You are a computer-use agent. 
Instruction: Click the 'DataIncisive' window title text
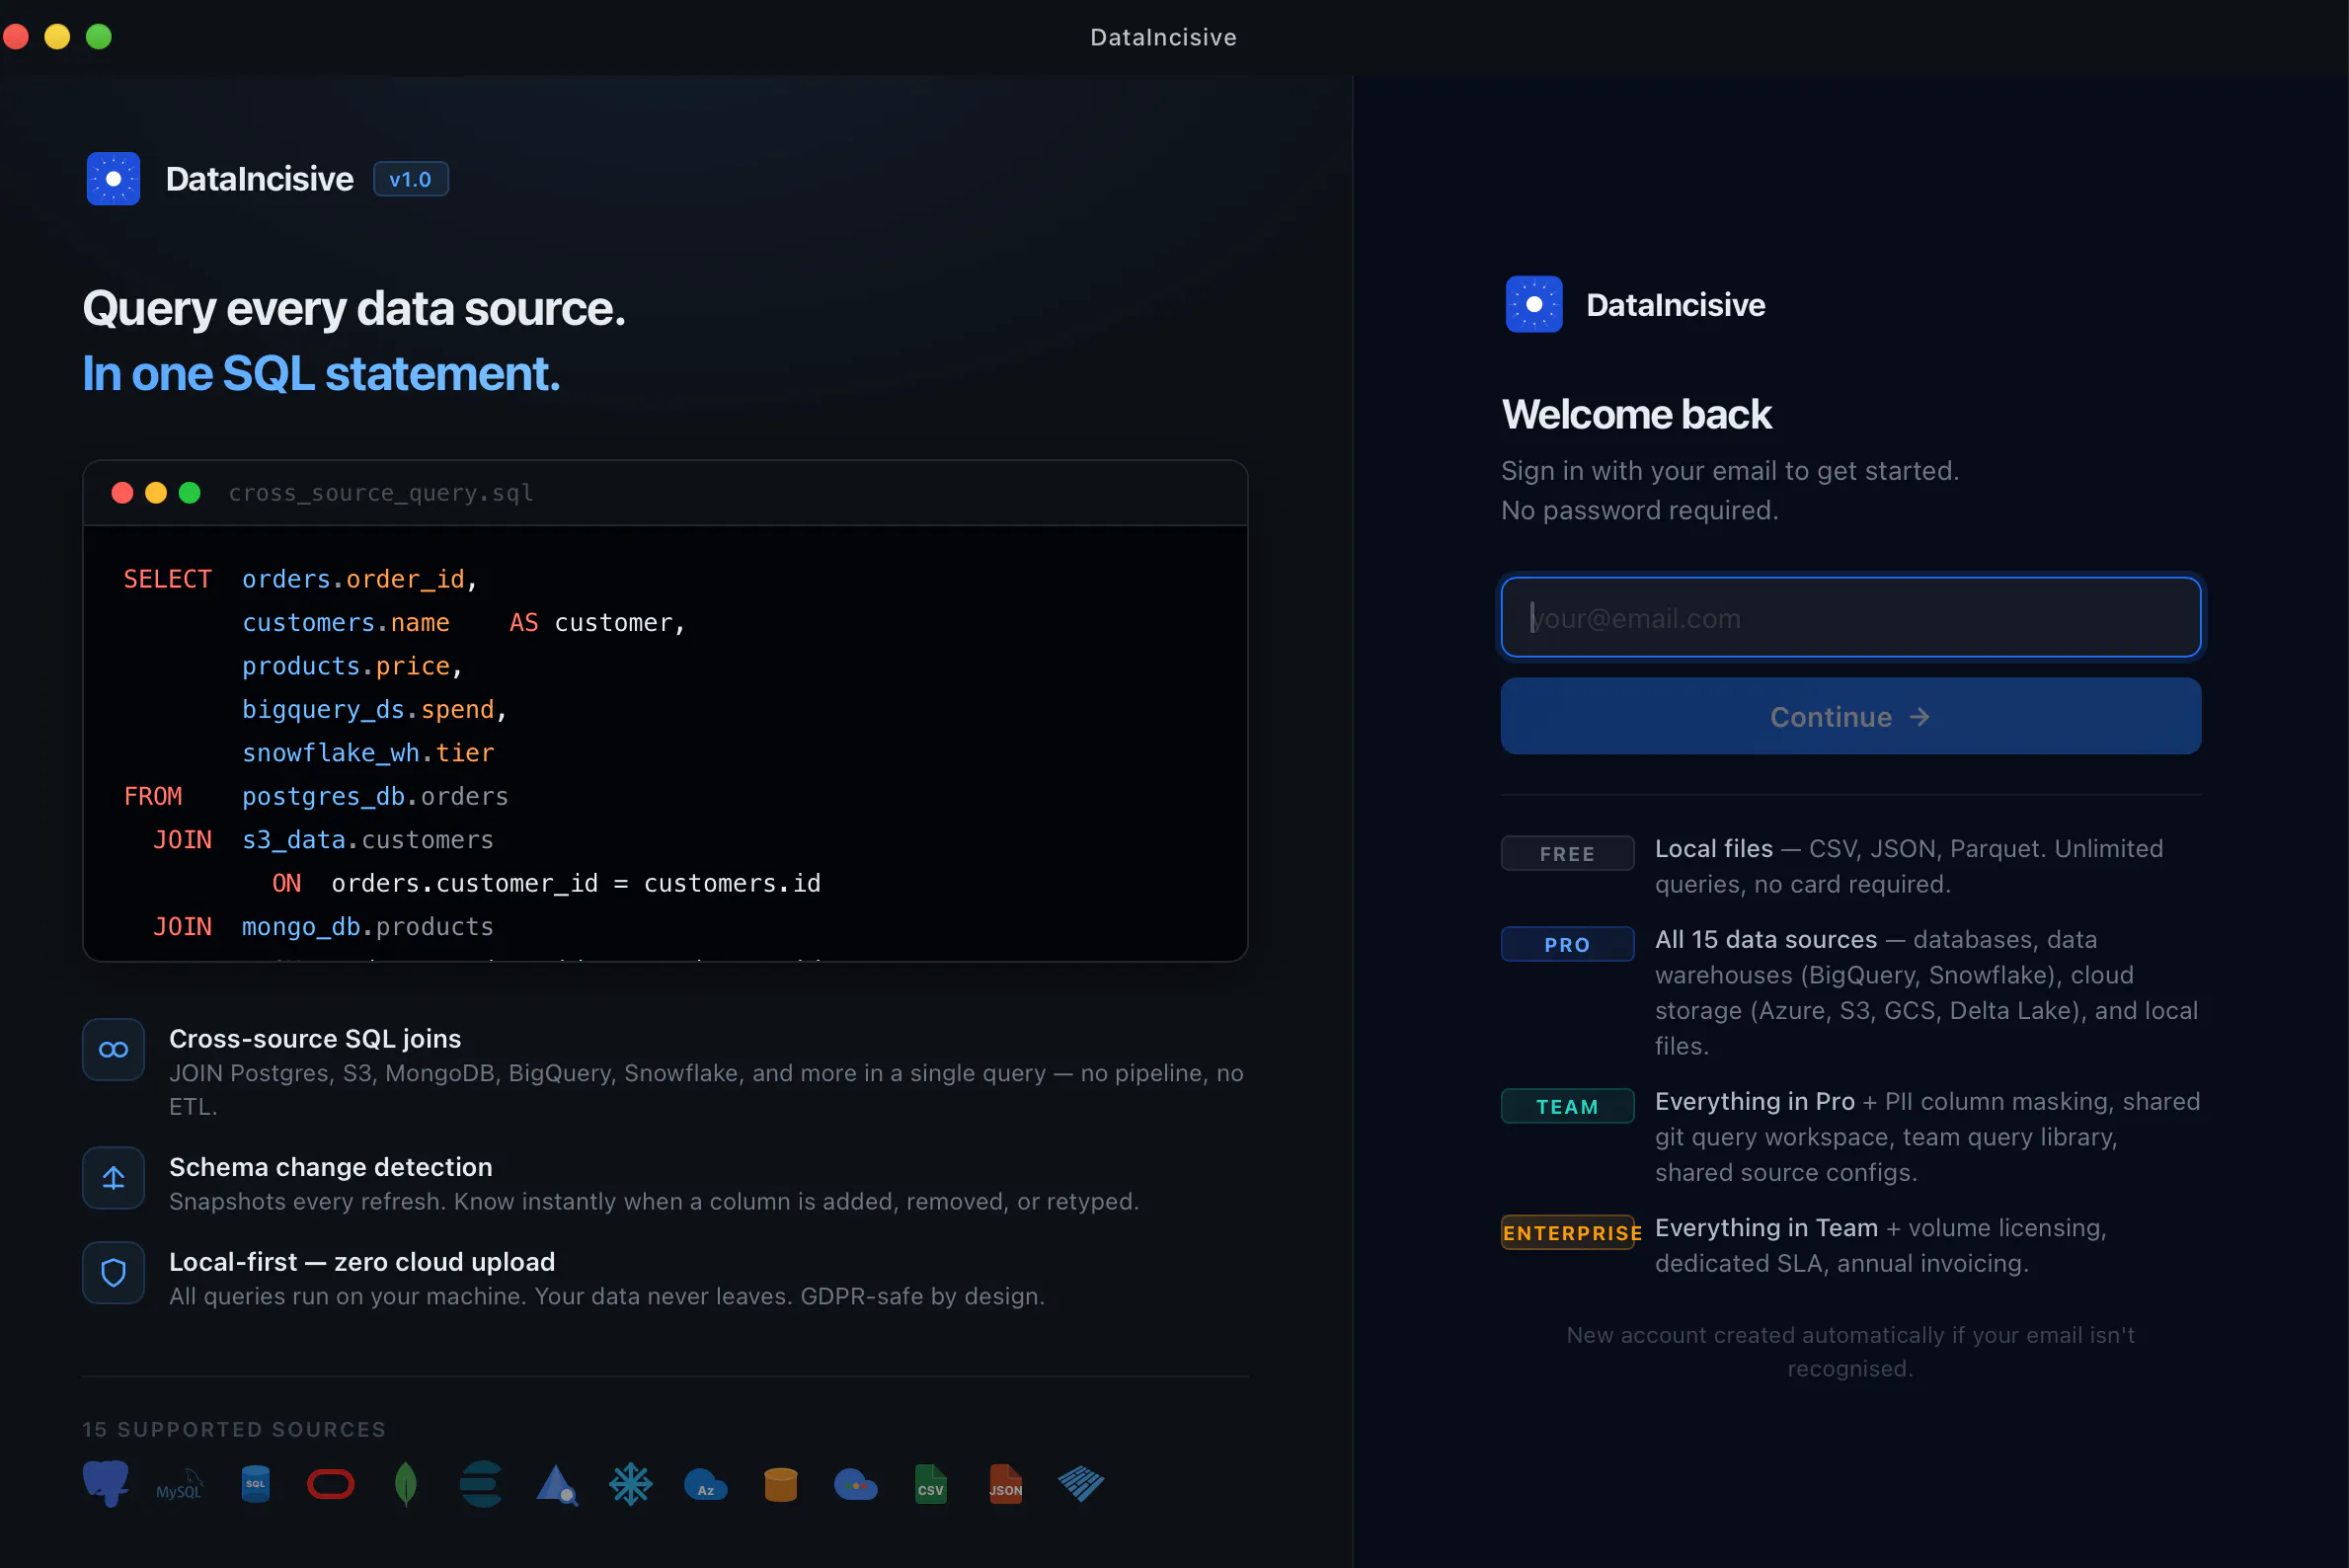point(1164,38)
